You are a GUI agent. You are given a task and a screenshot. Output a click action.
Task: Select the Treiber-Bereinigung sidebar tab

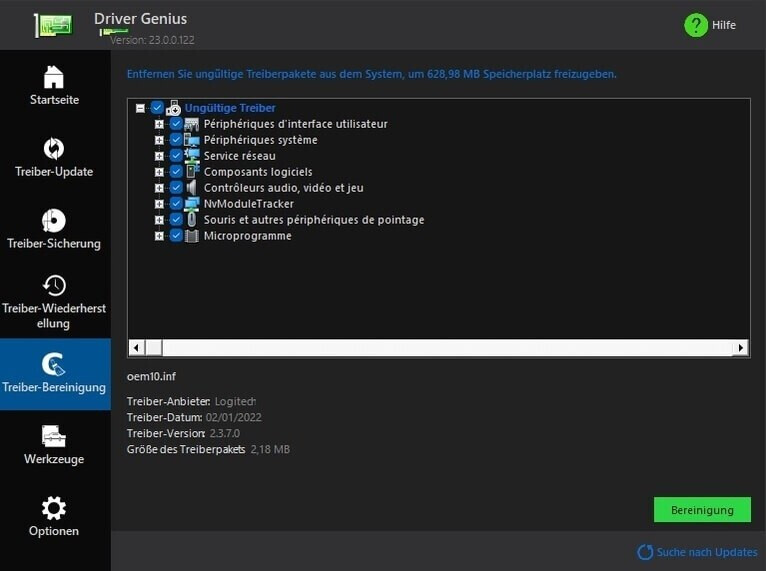pos(54,373)
